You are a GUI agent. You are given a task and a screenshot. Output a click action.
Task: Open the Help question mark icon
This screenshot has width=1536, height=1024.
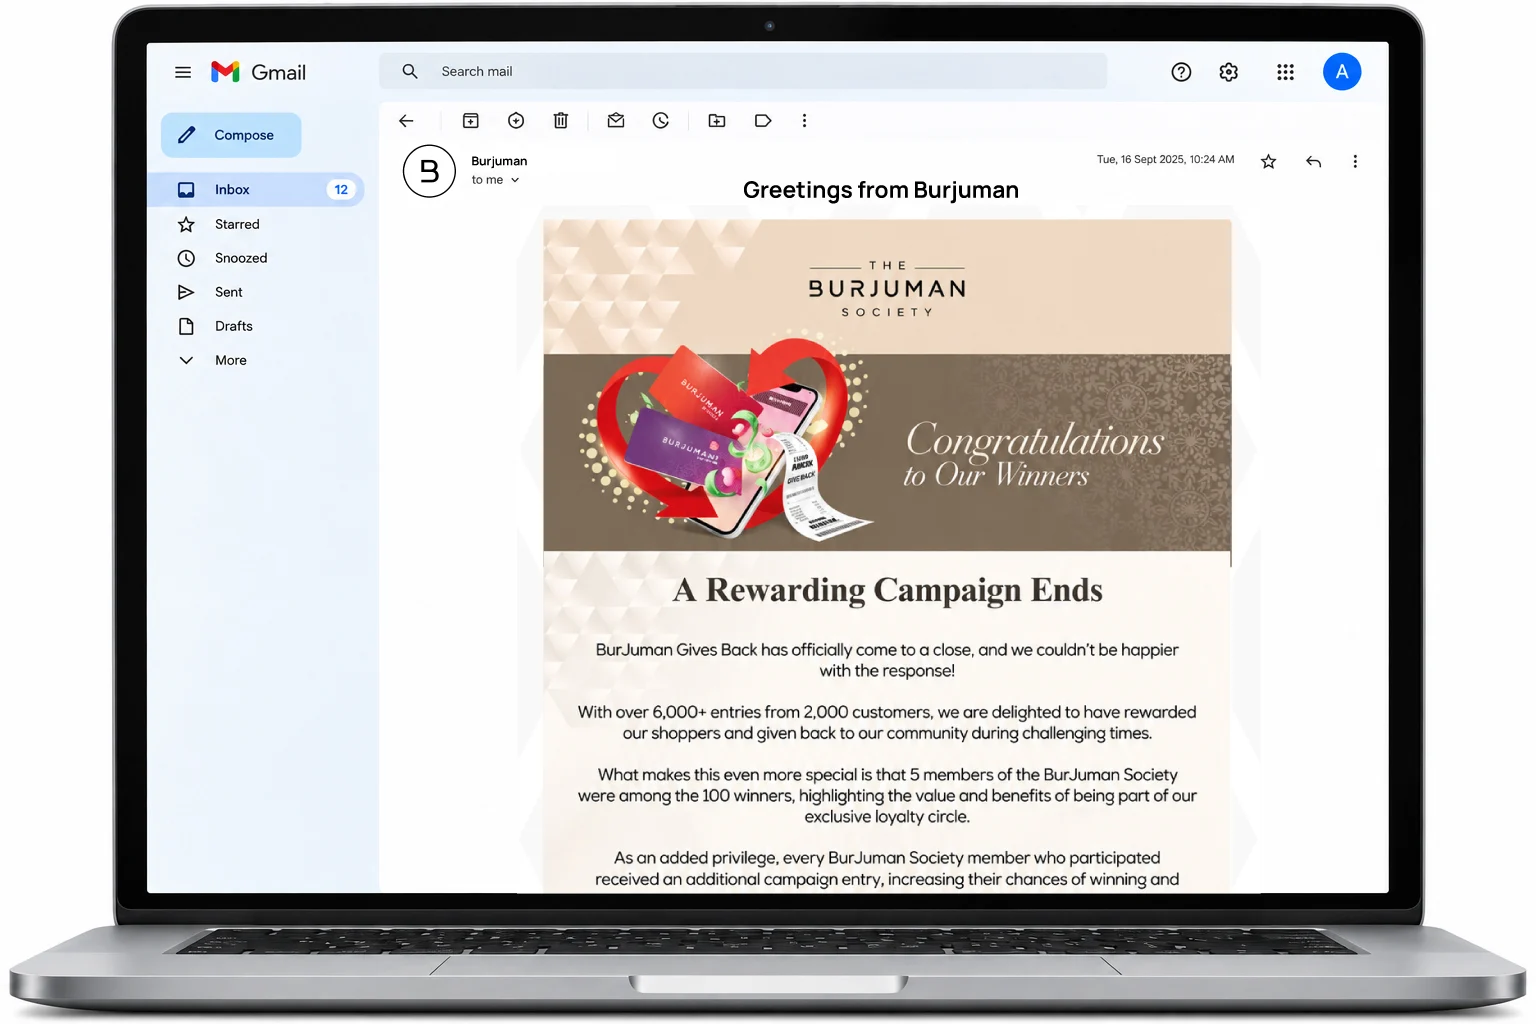[1181, 72]
